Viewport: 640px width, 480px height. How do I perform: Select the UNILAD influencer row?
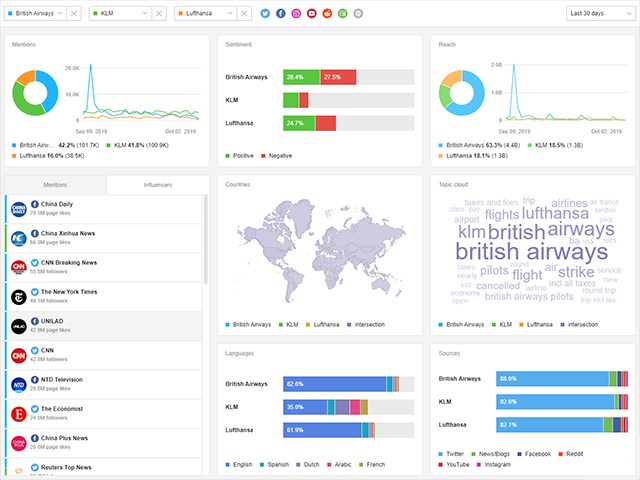[104, 326]
